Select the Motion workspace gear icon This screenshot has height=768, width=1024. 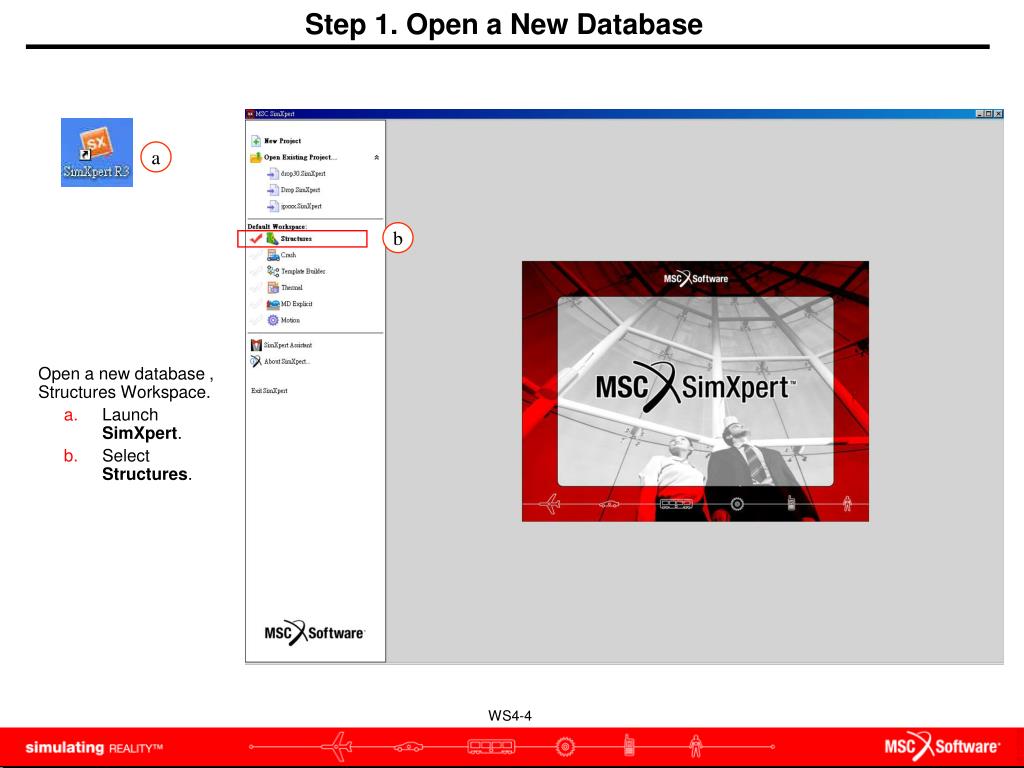point(273,320)
